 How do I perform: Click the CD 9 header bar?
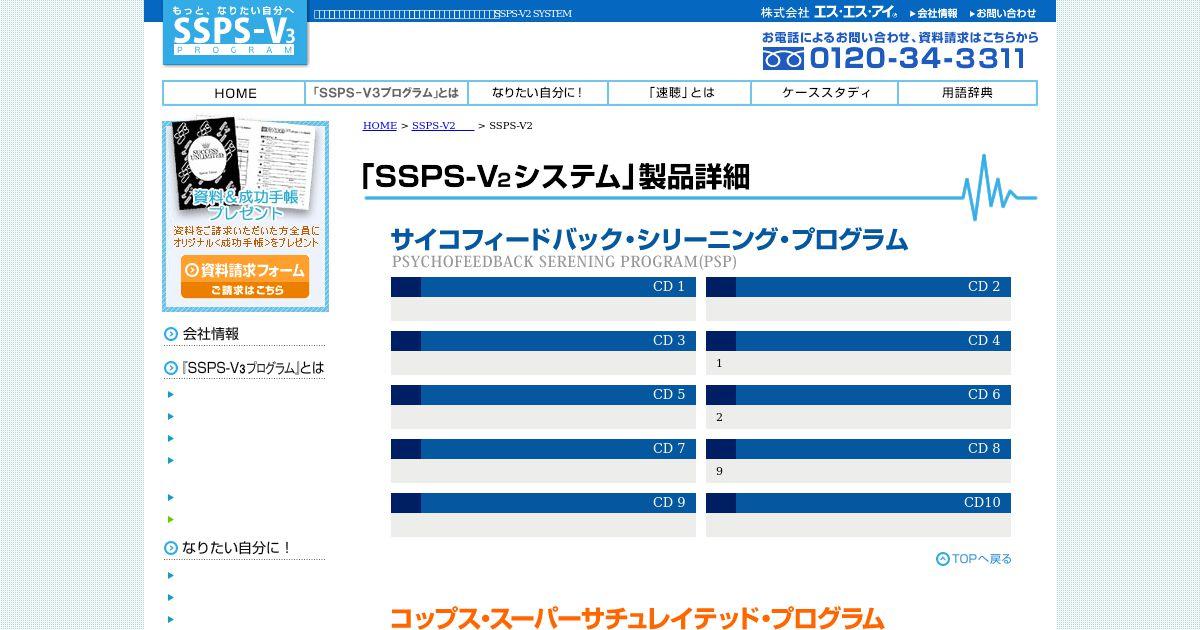[543, 503]
